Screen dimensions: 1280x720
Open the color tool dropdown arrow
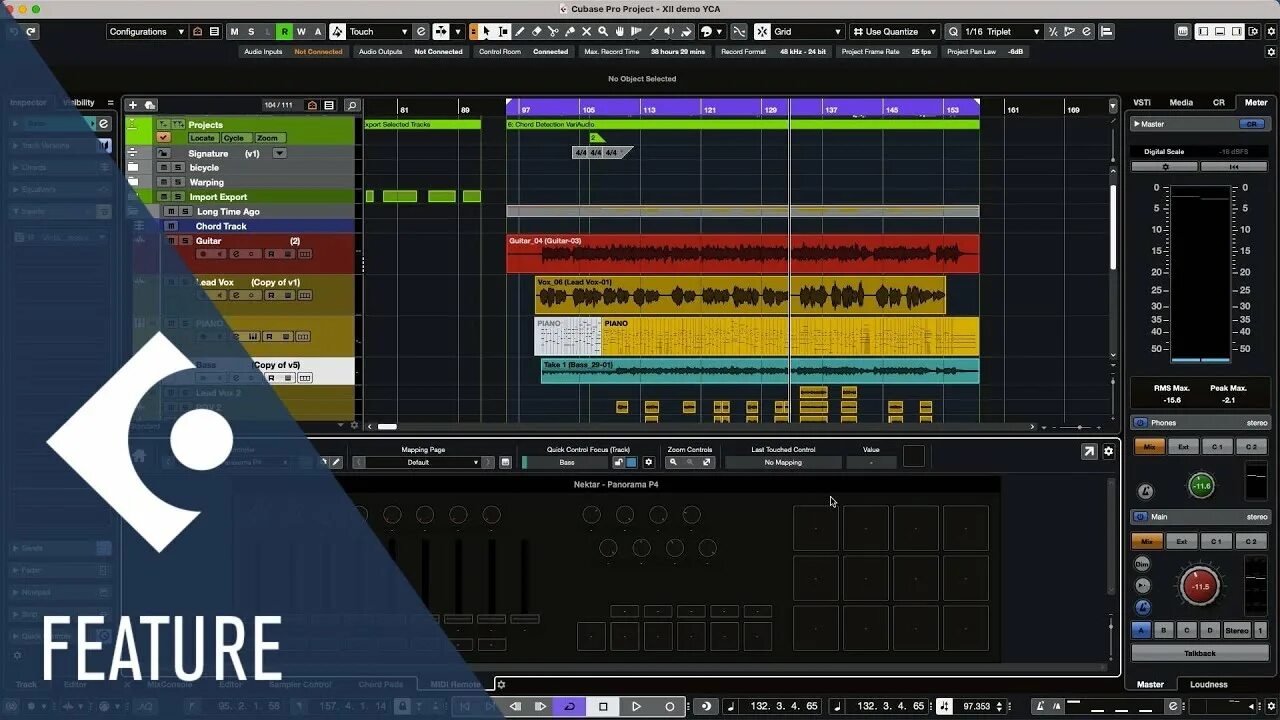tap(719, 32)
